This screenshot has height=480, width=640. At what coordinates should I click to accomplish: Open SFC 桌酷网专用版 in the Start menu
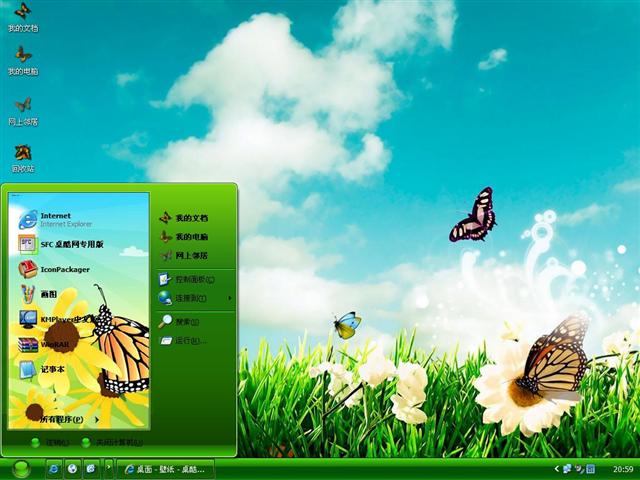click(60, 244)
